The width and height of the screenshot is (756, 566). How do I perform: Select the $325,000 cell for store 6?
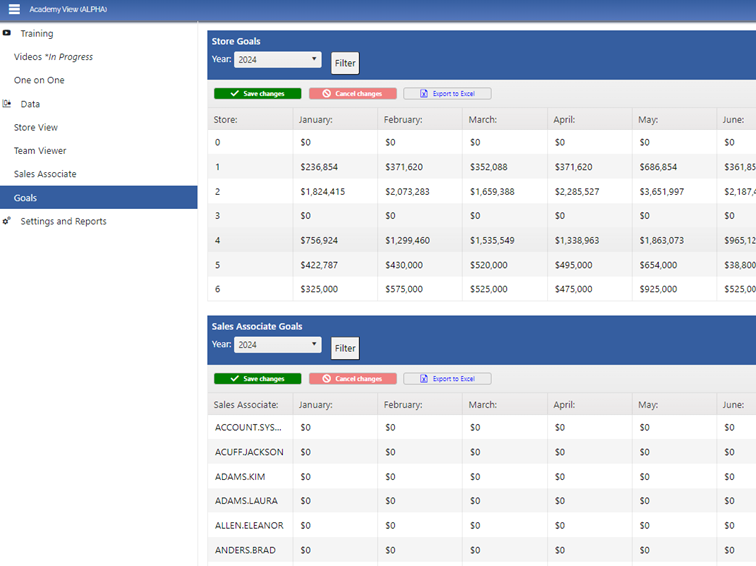click(335, 289)
